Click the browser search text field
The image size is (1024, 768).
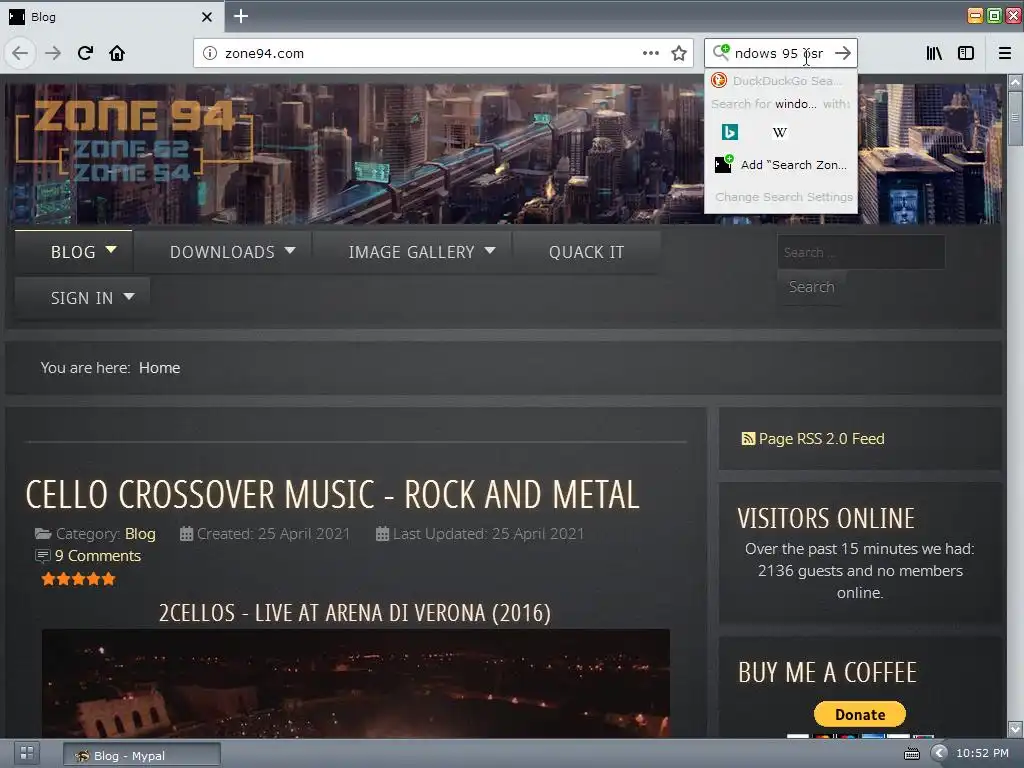pyautogui.click(x=780, y=53)
